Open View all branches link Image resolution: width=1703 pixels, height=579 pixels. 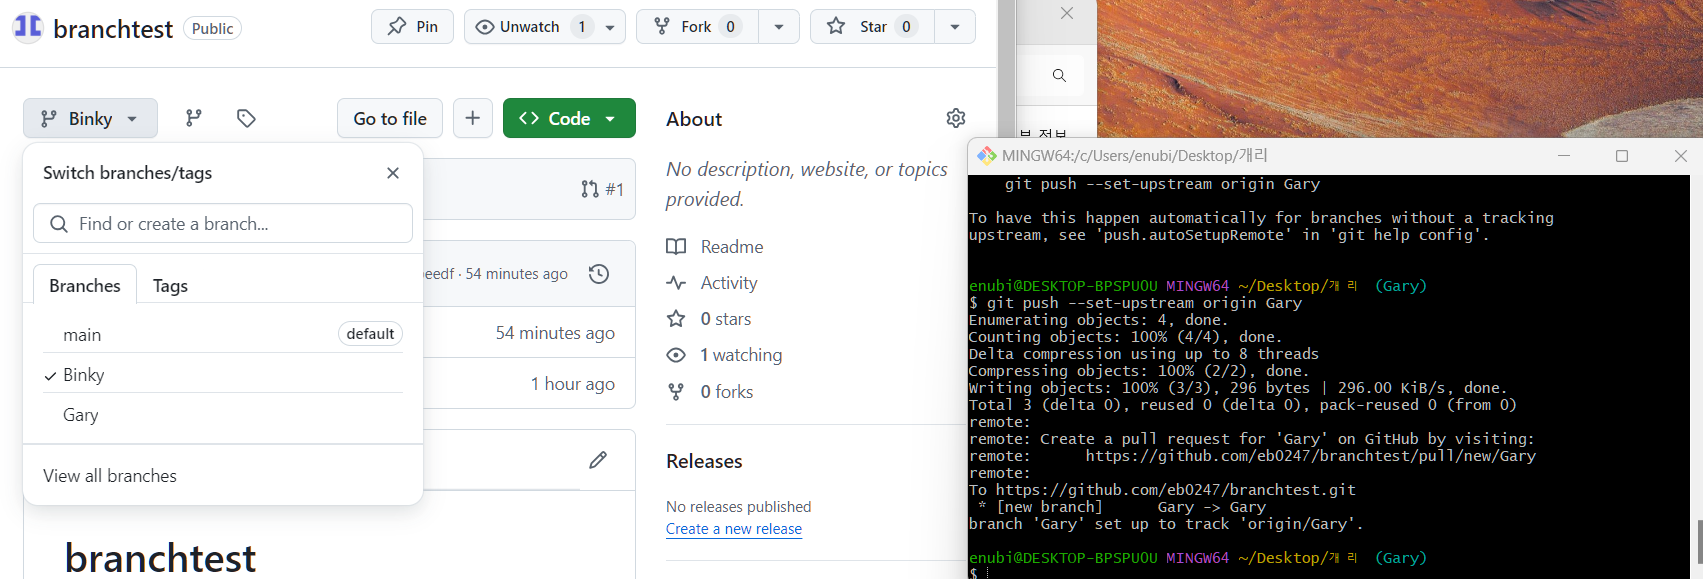110,476
